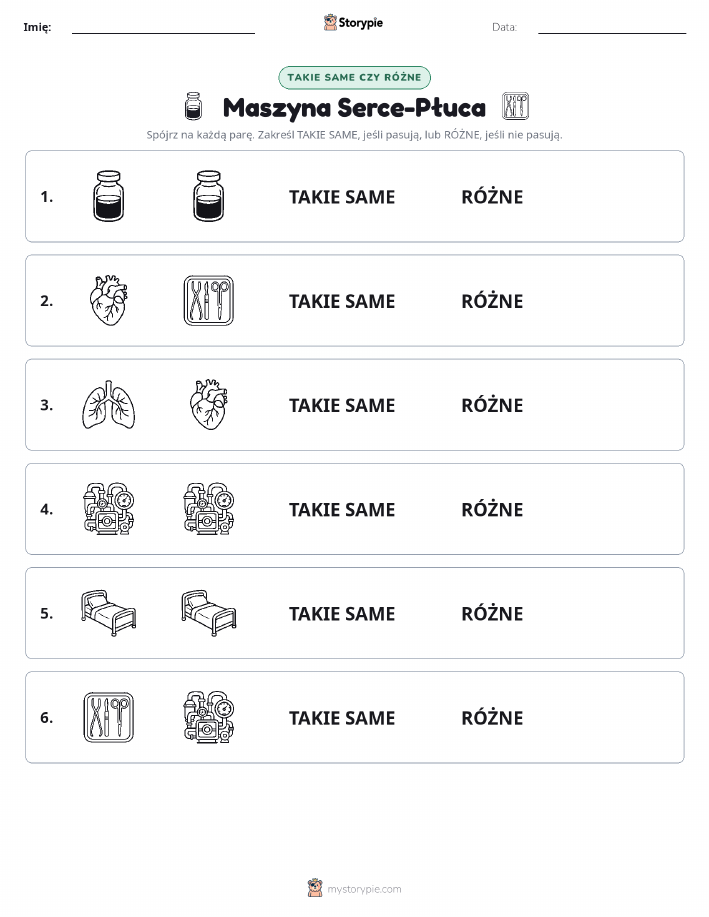The width and height of the screenshot is (709, 917).
Task: Choose TAKIE SAME for pair 4
Action: point(342,509)
